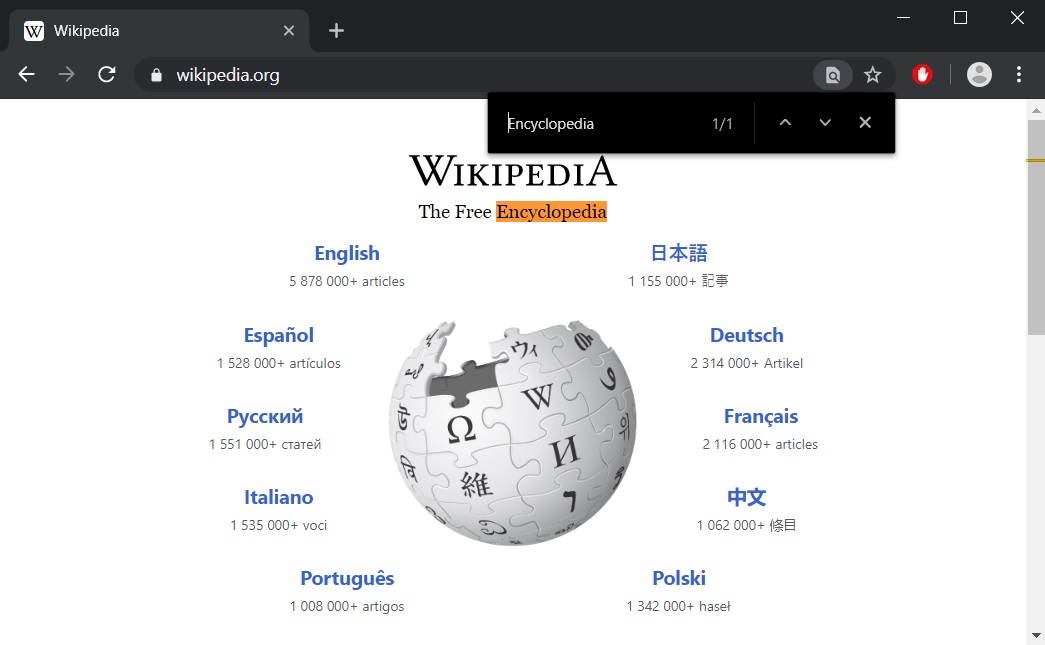Click '1 551 000+ статей' text
The width and height of the screenshot is (1045, 645).
point(265,444)
